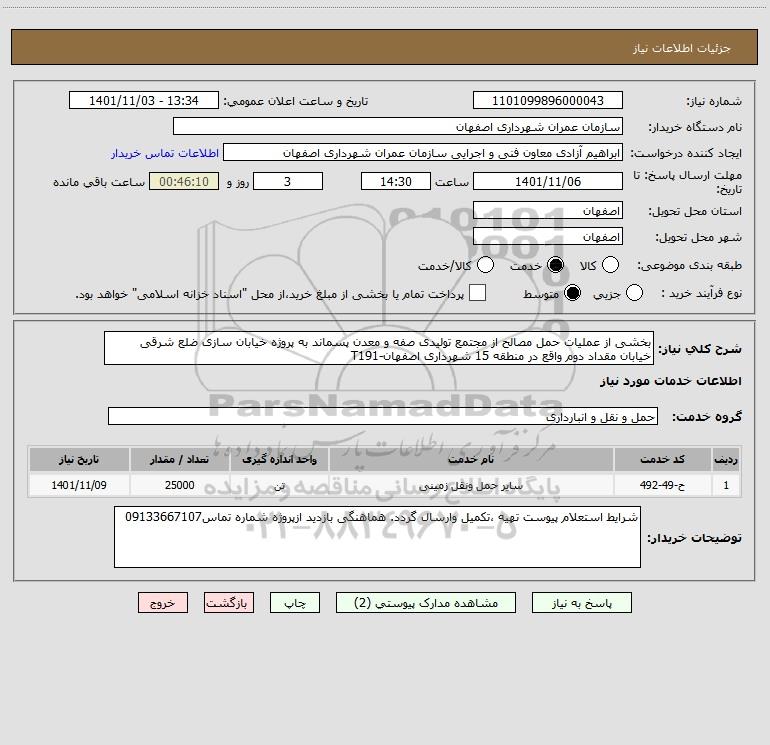Image resolution: width=770 pixels, height=745 pixels.
Task: Click the cell سایر حمل ونقل زمینی
Action: [x=471, y=485]
